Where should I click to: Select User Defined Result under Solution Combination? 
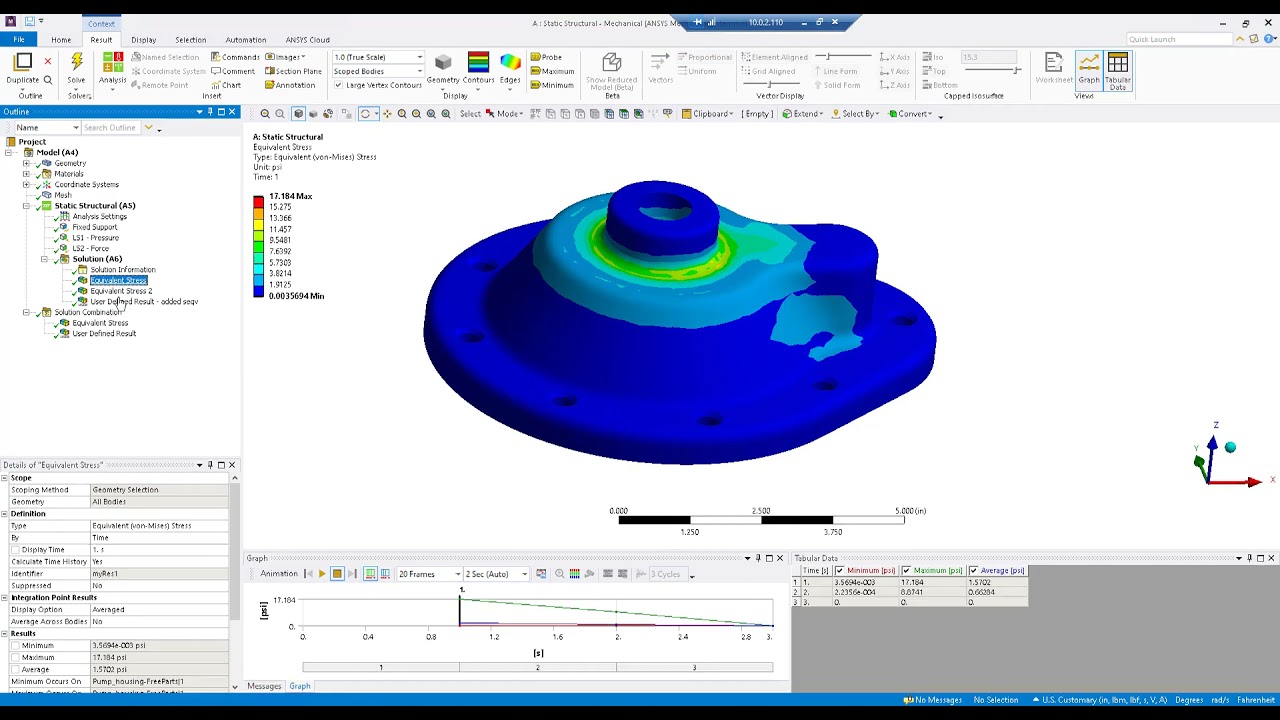click(x=104, y=334)
